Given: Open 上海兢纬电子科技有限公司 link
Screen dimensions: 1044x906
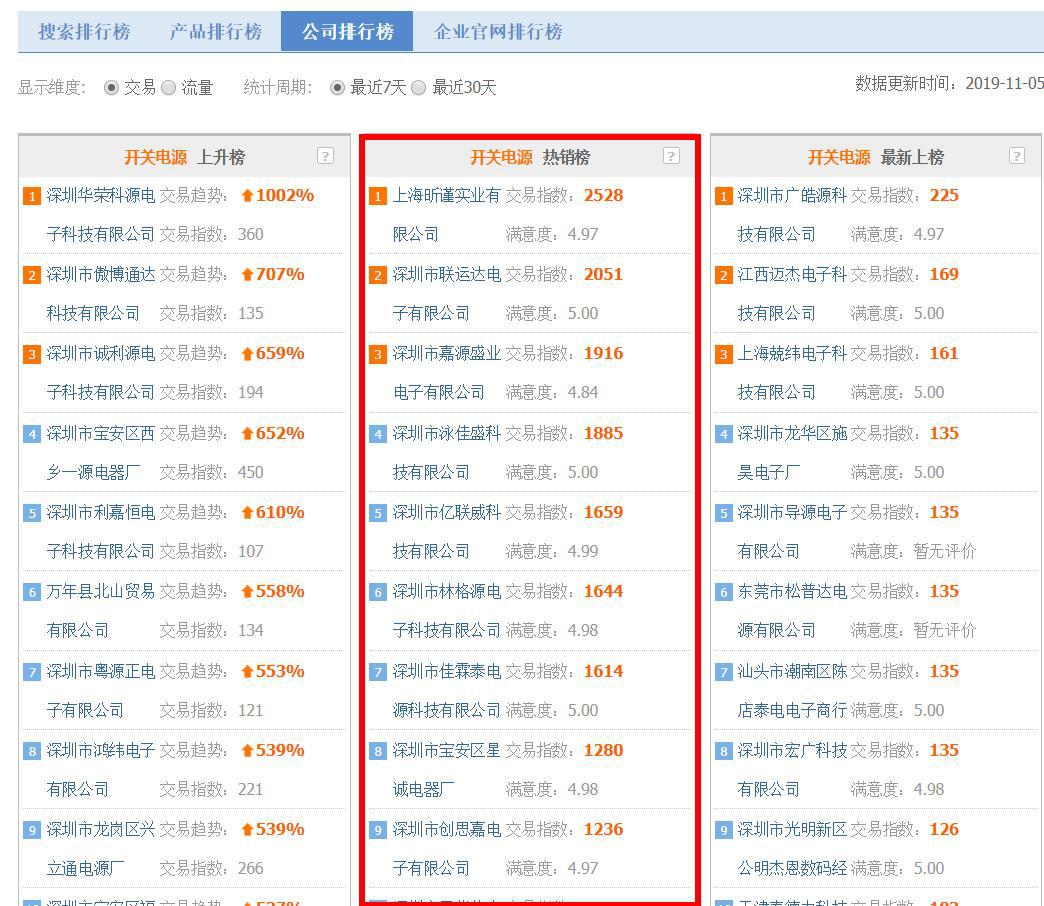Looking at the screenshot, I should point(792,373).
